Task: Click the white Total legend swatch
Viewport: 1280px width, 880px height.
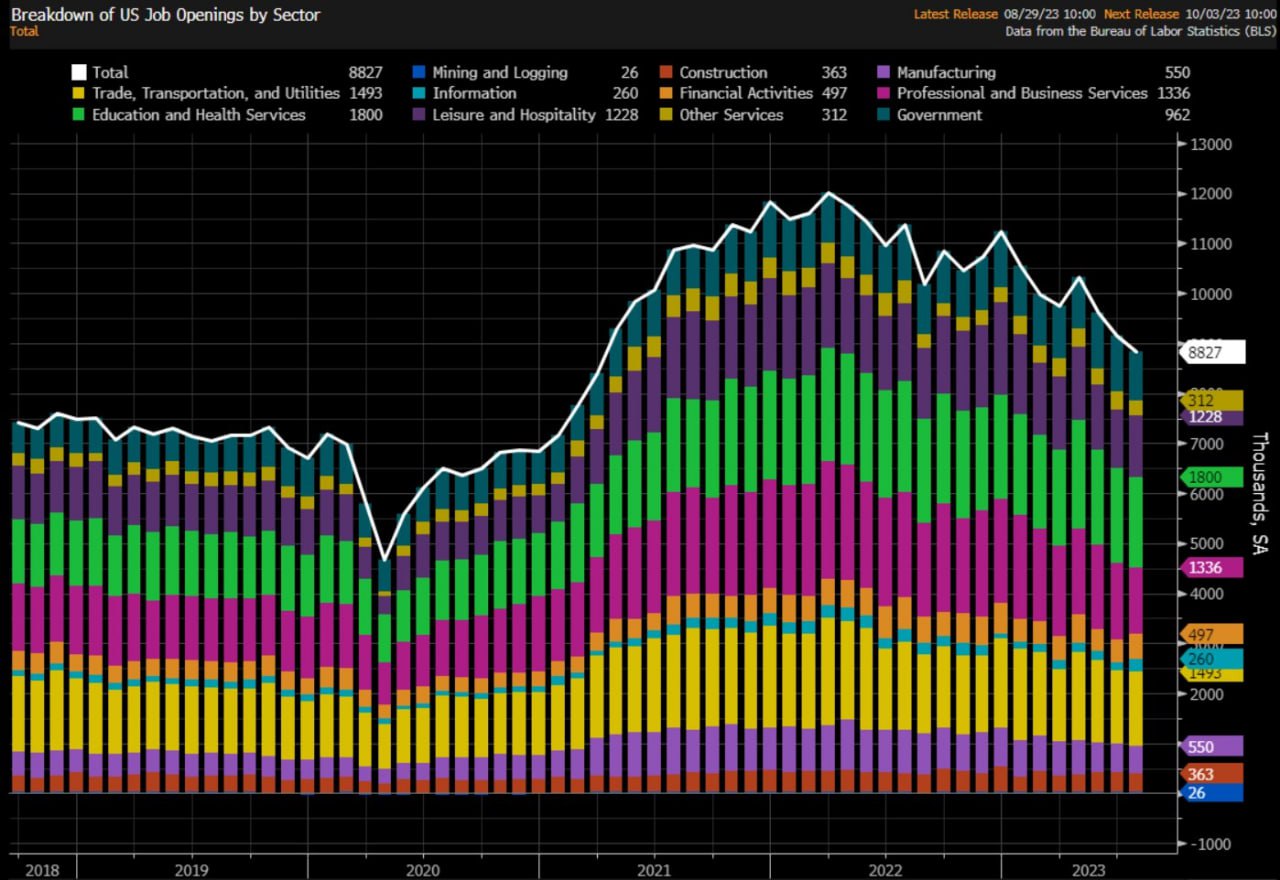Action: tap(79, 72)
